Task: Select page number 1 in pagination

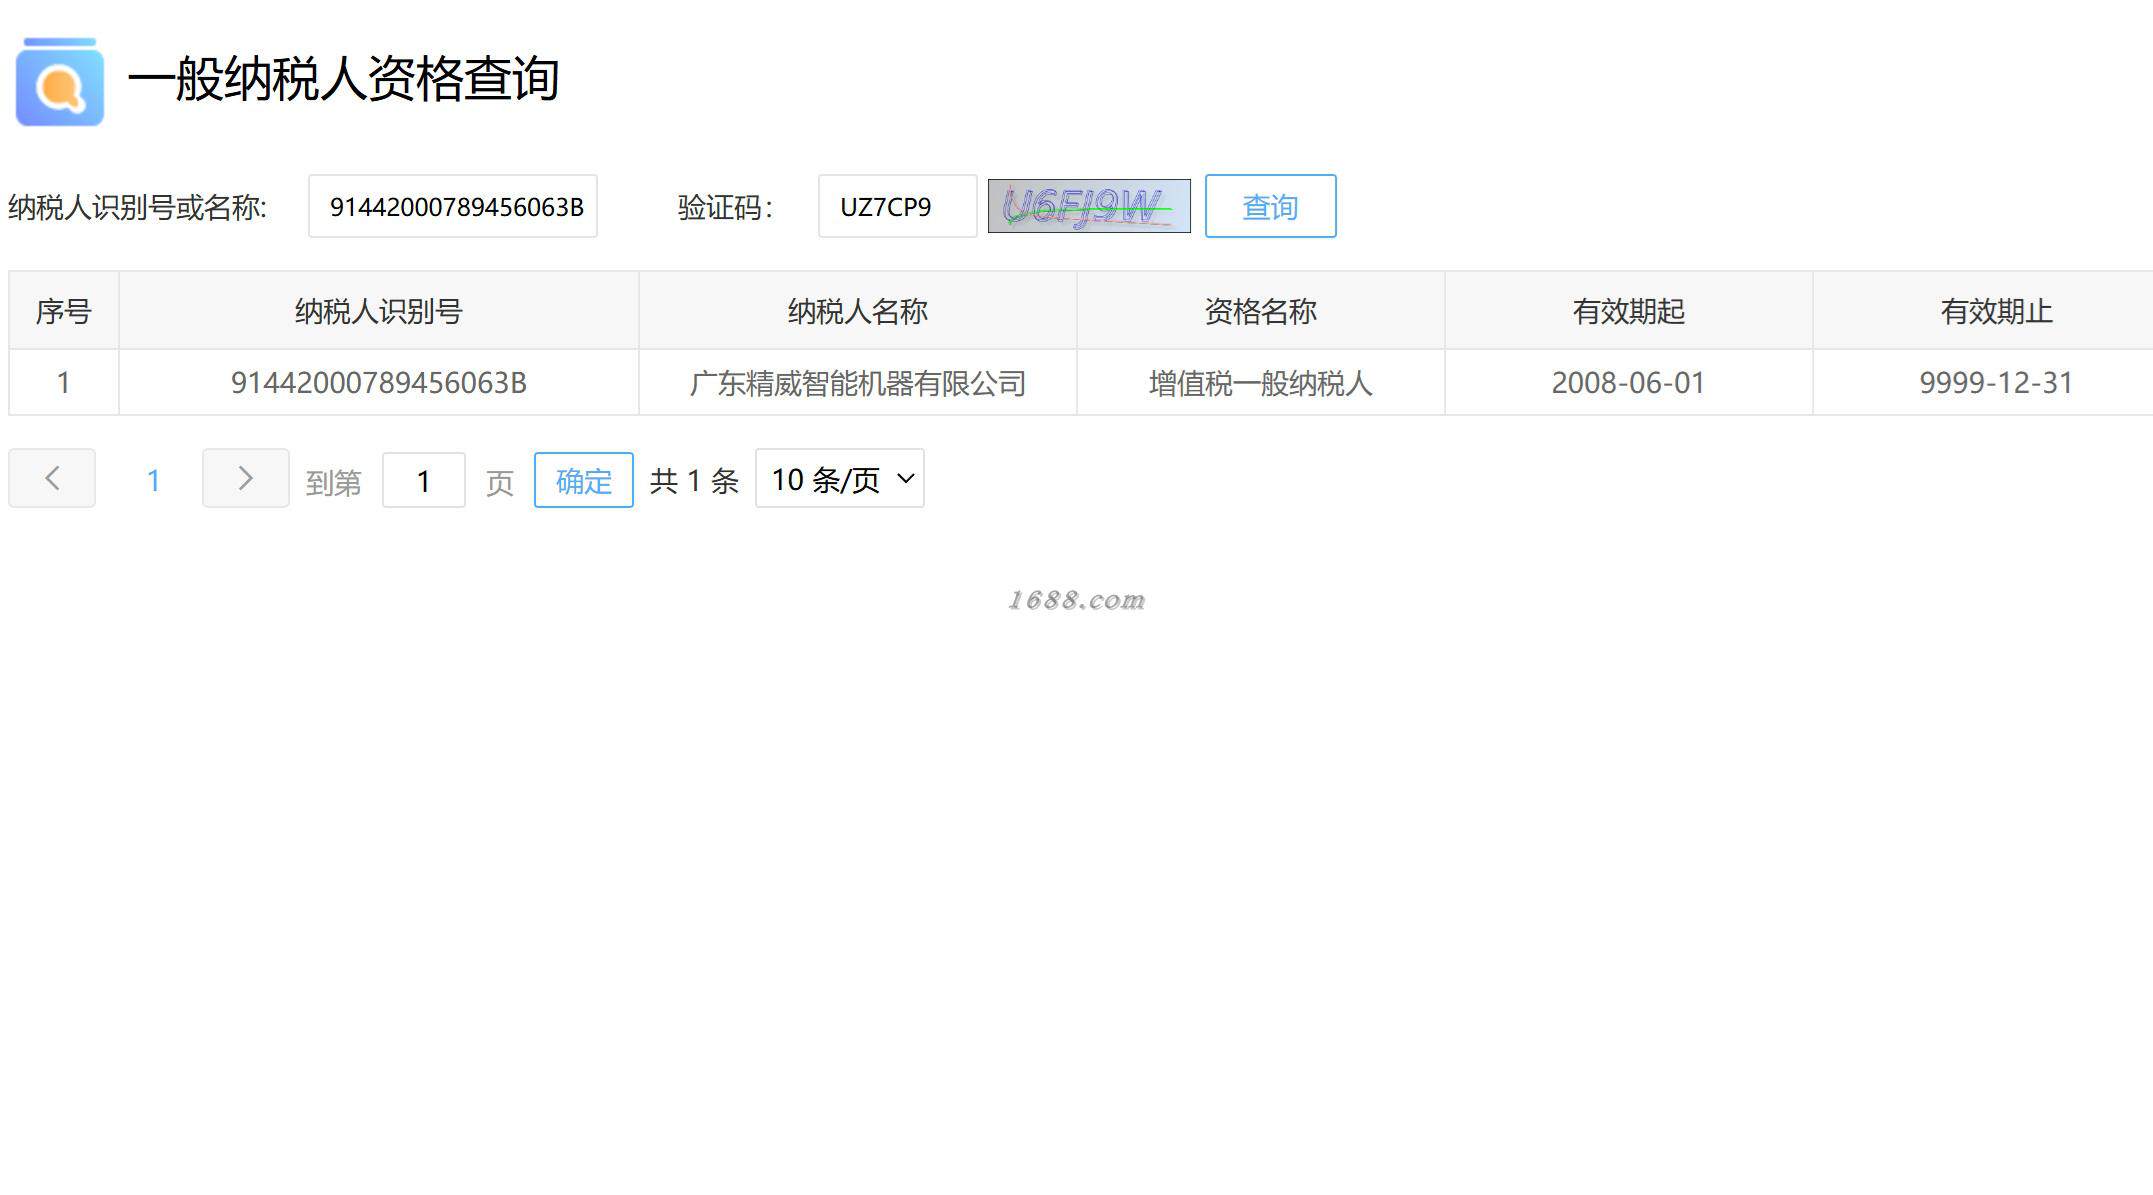Action: (x=153, y=481)
